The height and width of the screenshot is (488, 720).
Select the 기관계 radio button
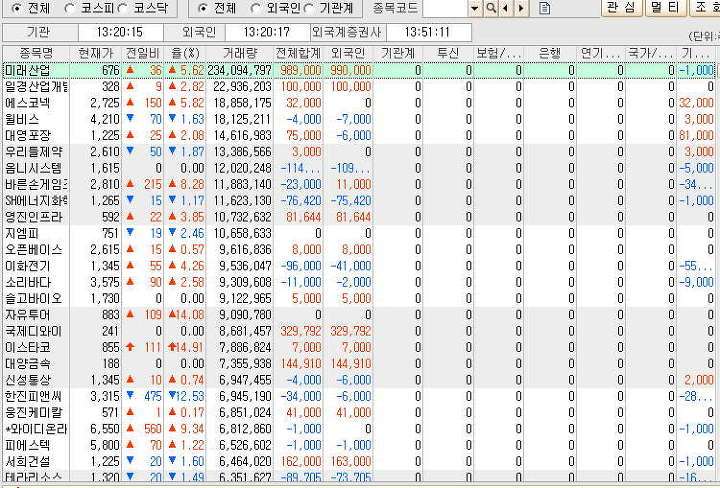(x=309, y=8)
